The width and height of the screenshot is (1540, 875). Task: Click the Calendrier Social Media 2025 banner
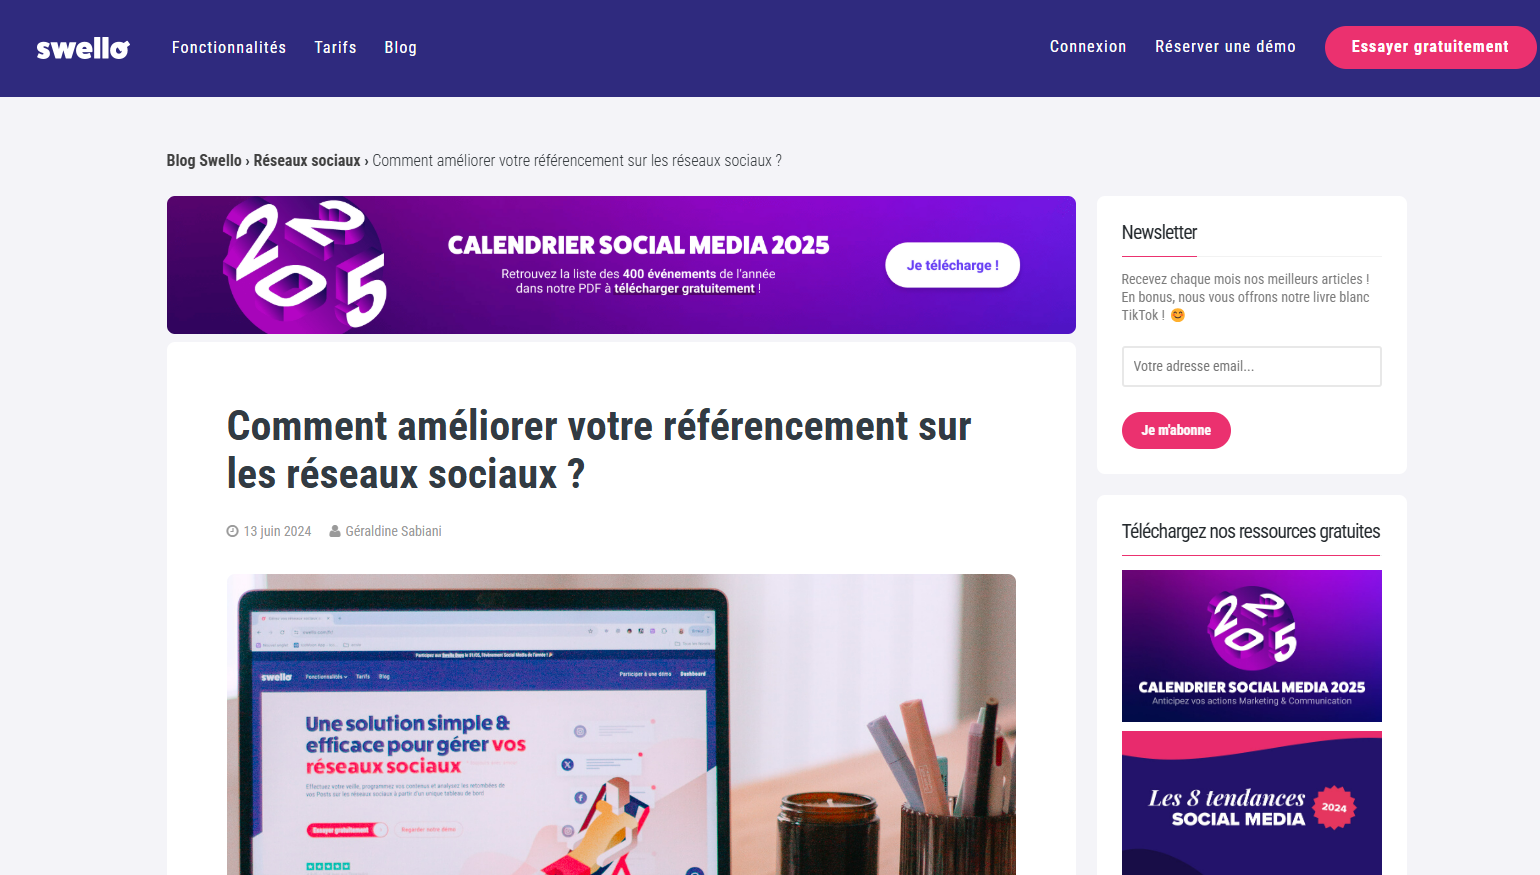[x=621, y=265]
